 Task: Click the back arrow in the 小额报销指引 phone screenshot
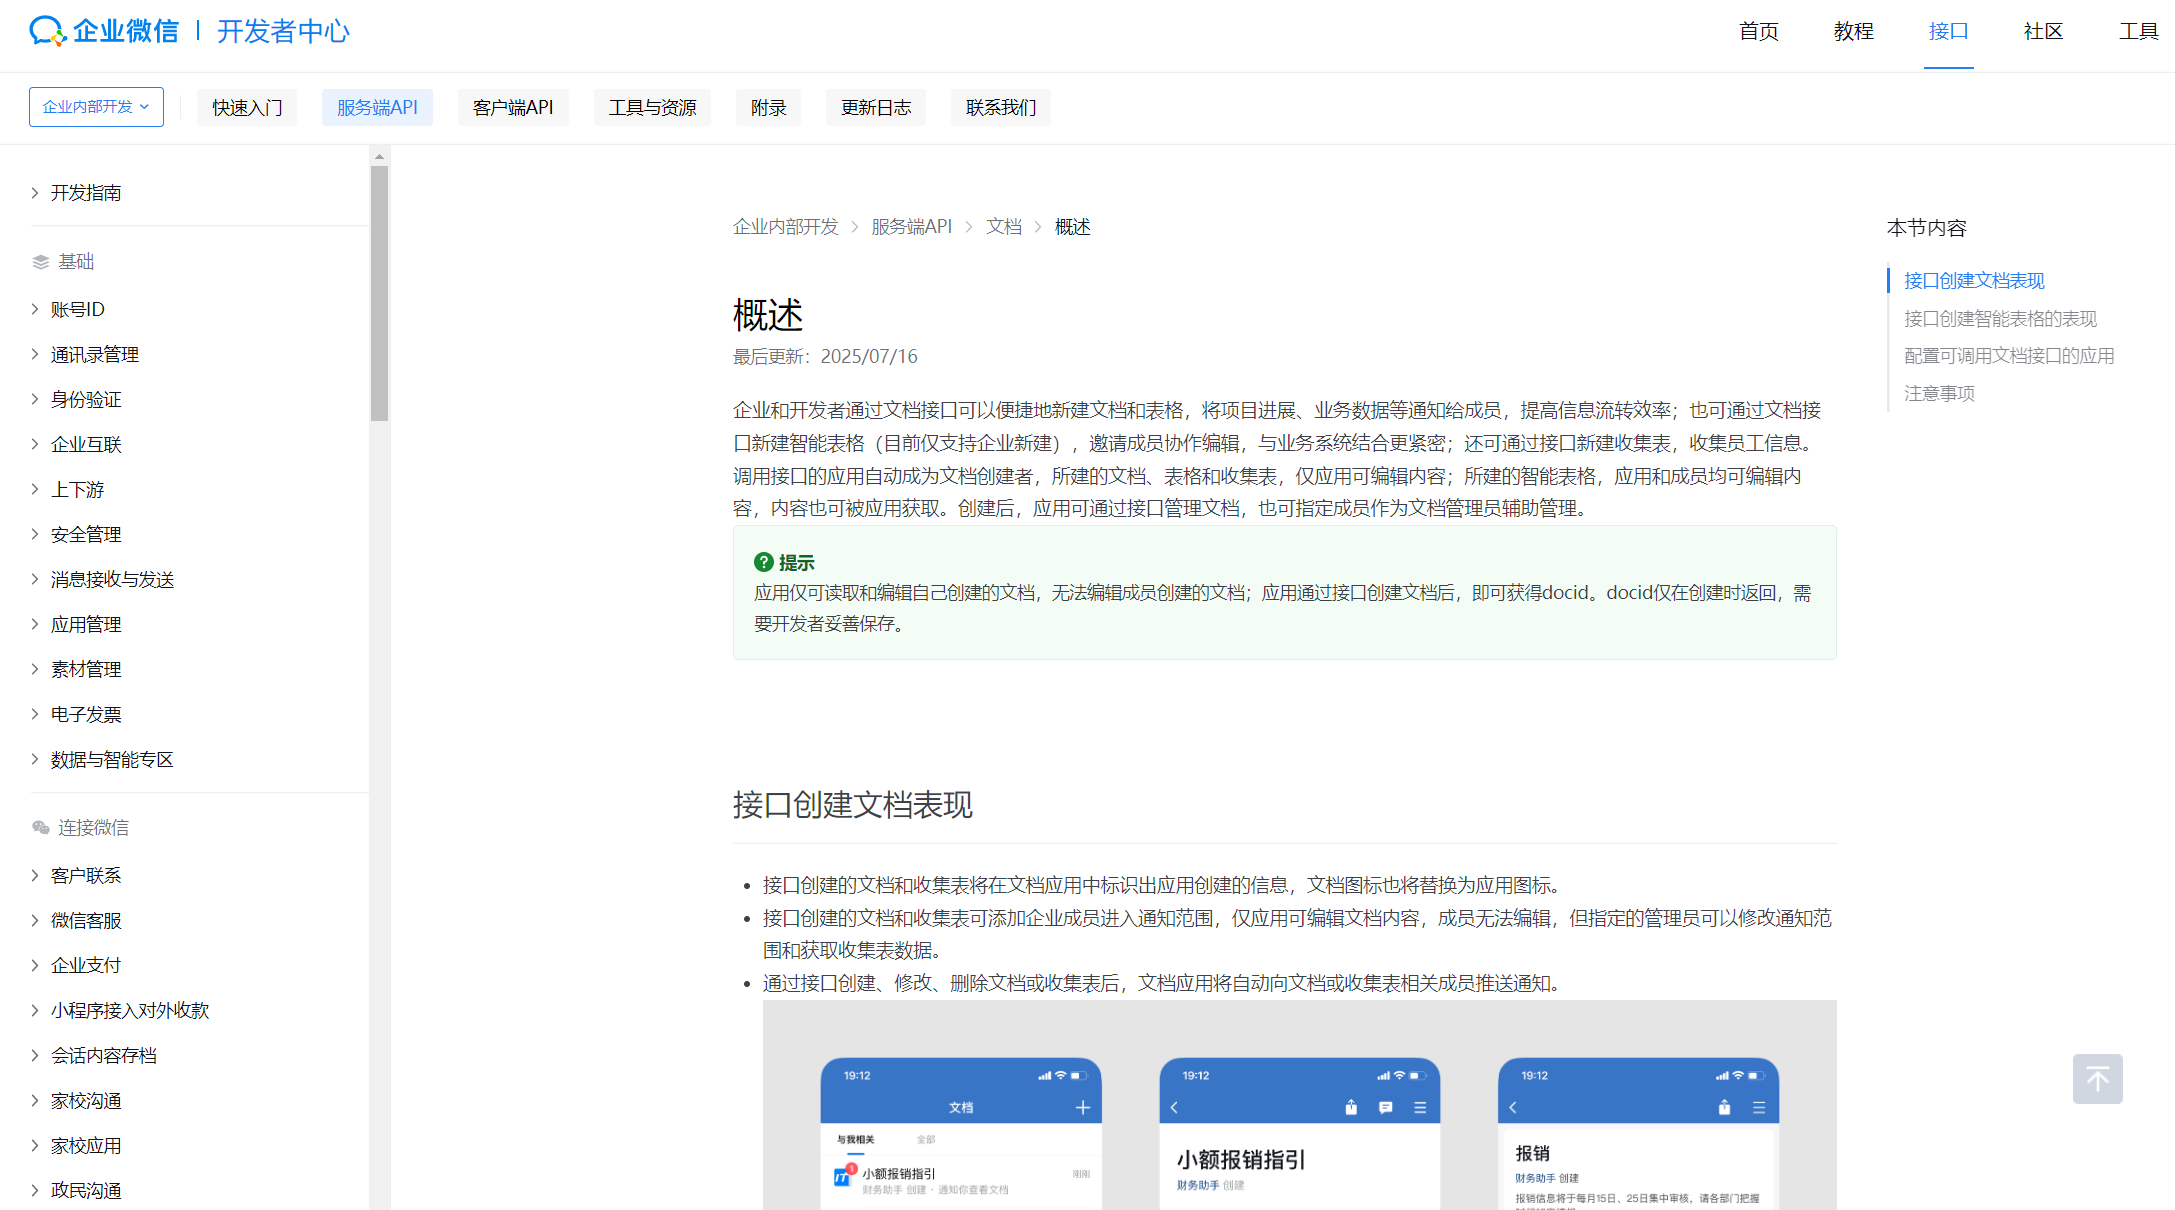point(1174,1107)
